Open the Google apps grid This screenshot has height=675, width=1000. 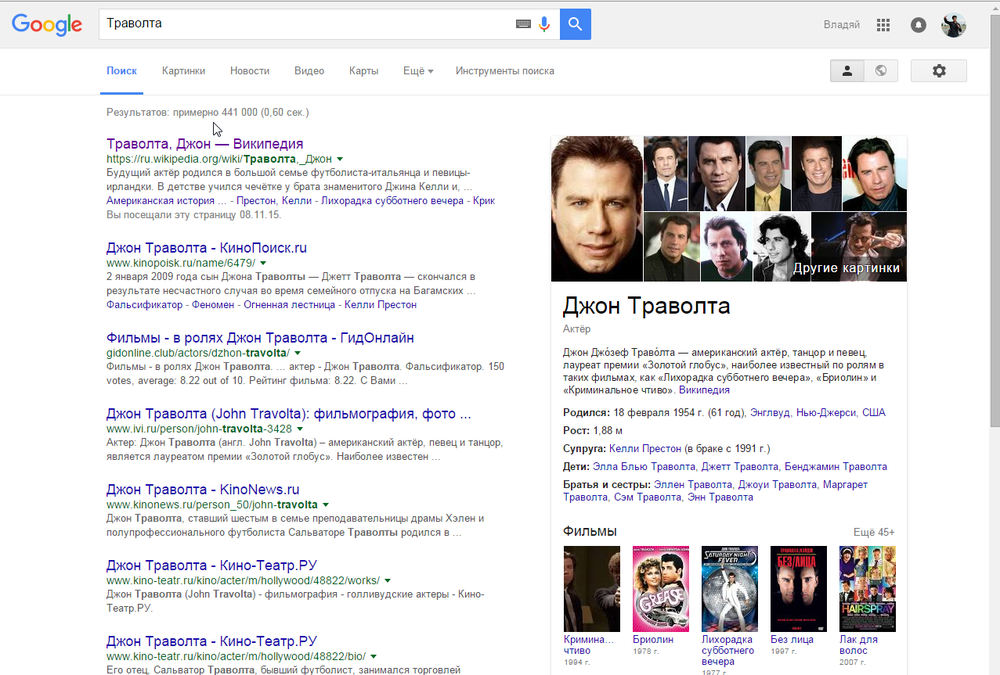point(883,25)
